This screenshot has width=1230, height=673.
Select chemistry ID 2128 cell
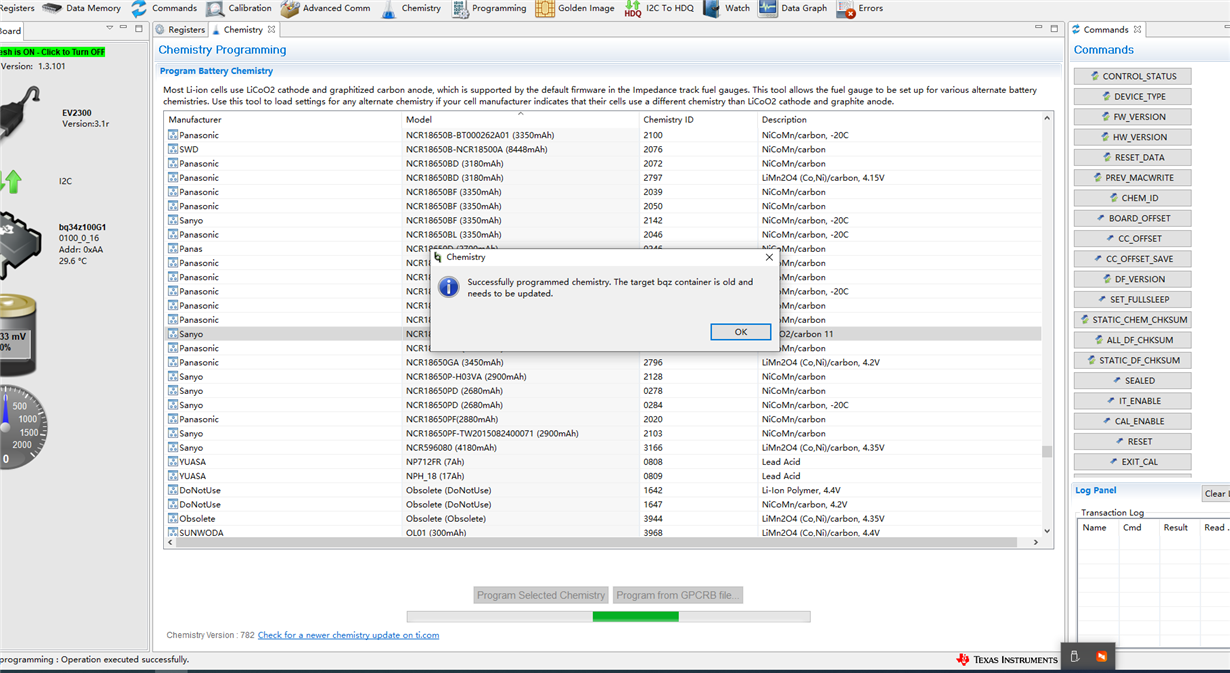698,377
